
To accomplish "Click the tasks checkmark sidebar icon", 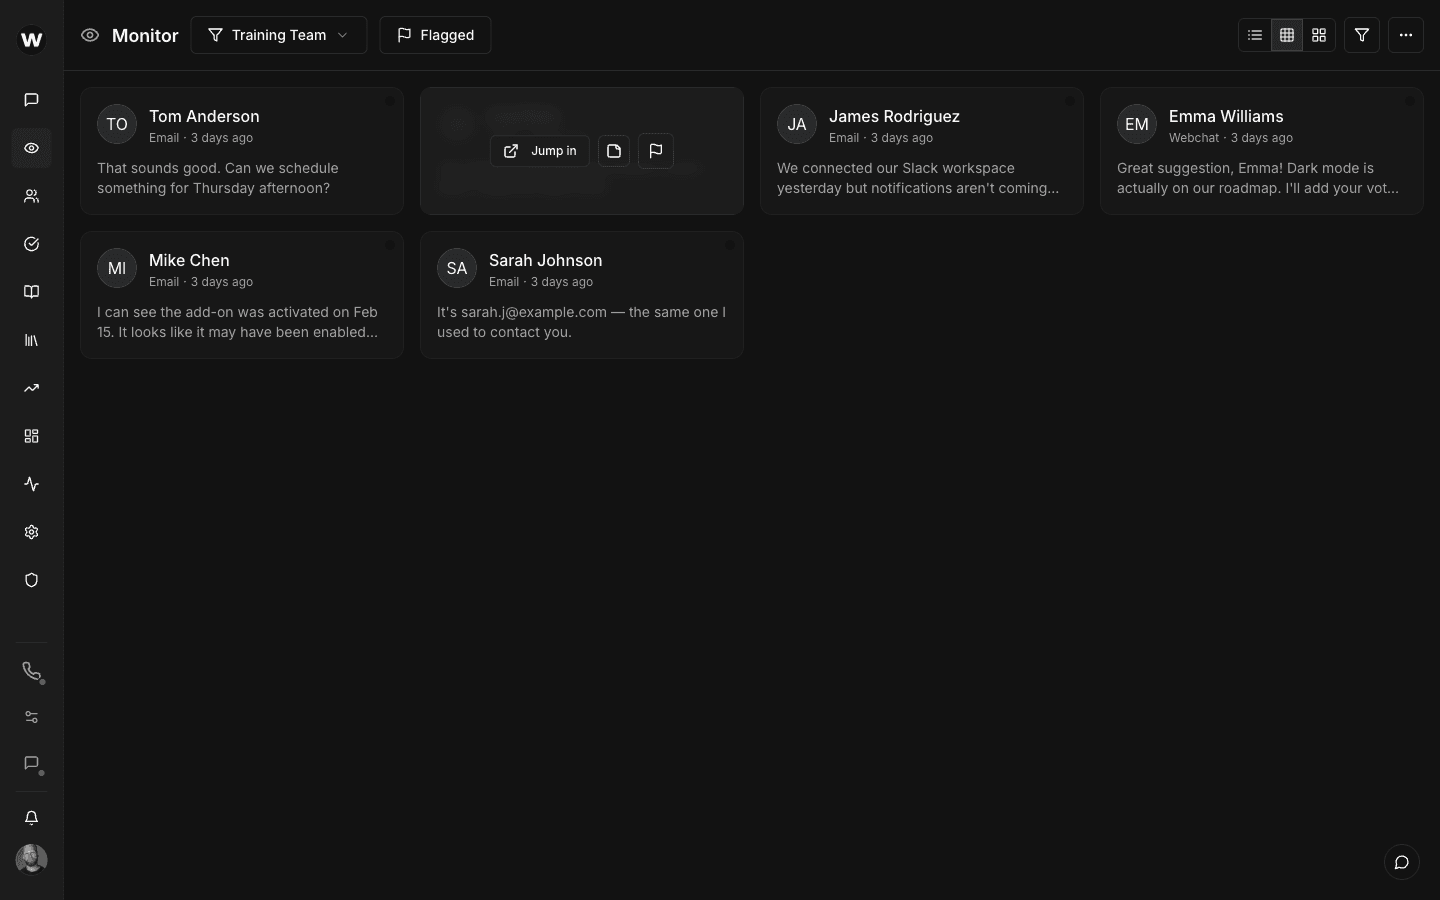I will pos(31,244).
